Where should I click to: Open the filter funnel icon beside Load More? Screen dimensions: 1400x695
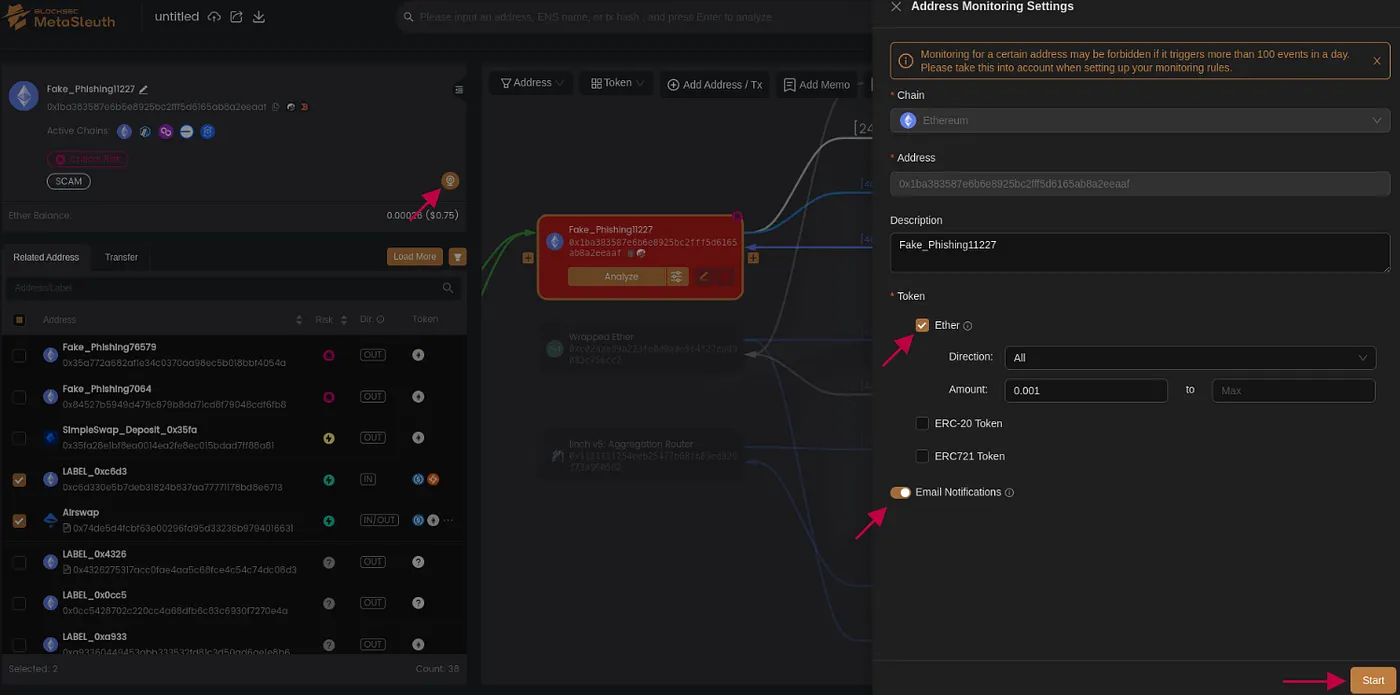point(457,256)
